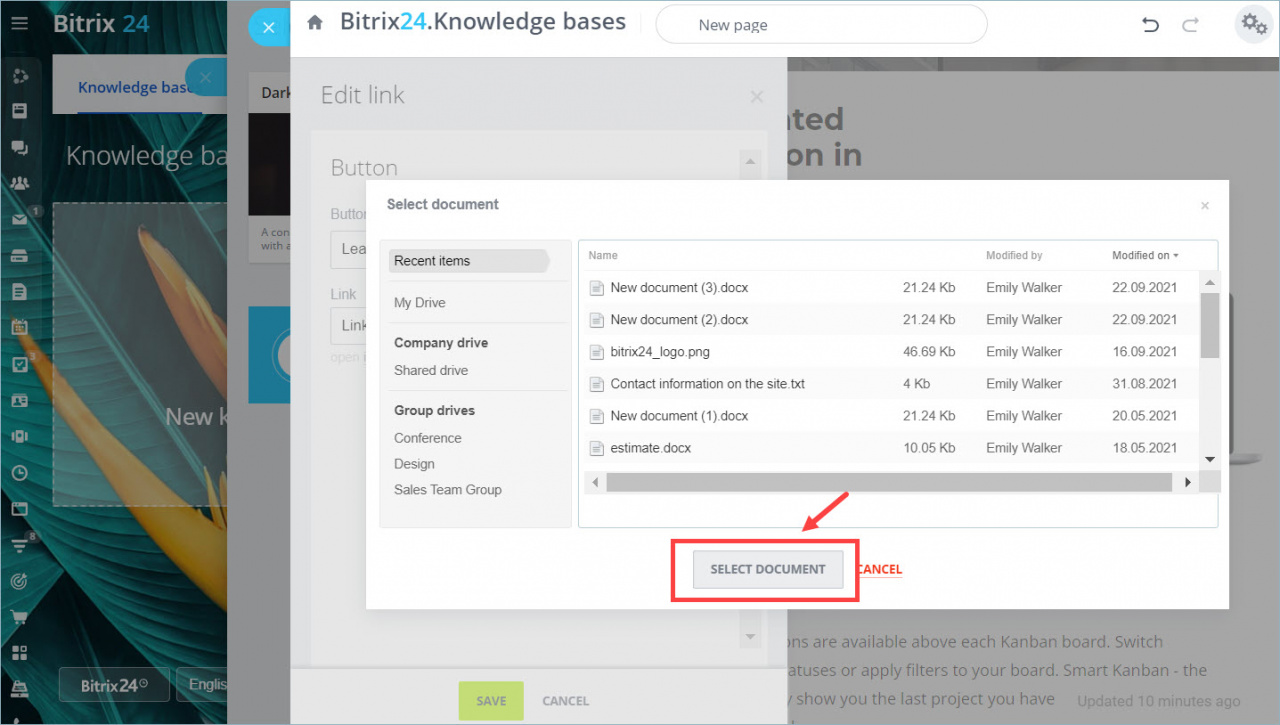
Task: Open My Drive in the document picker
Action: 420,303
